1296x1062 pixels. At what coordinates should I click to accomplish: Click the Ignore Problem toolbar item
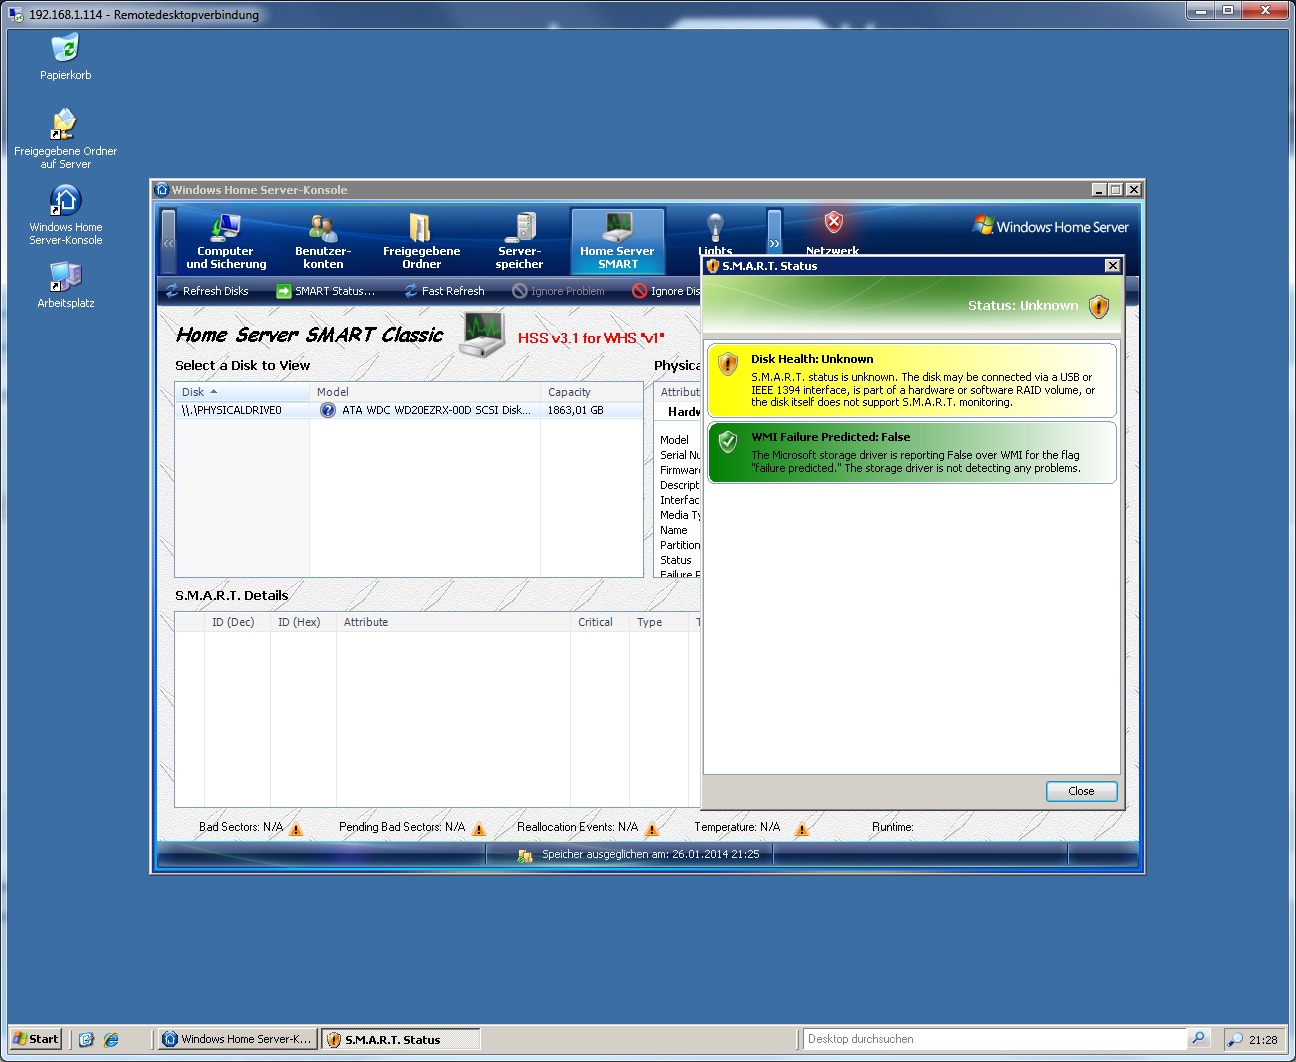pyautogui.click(x=558, y=291)
